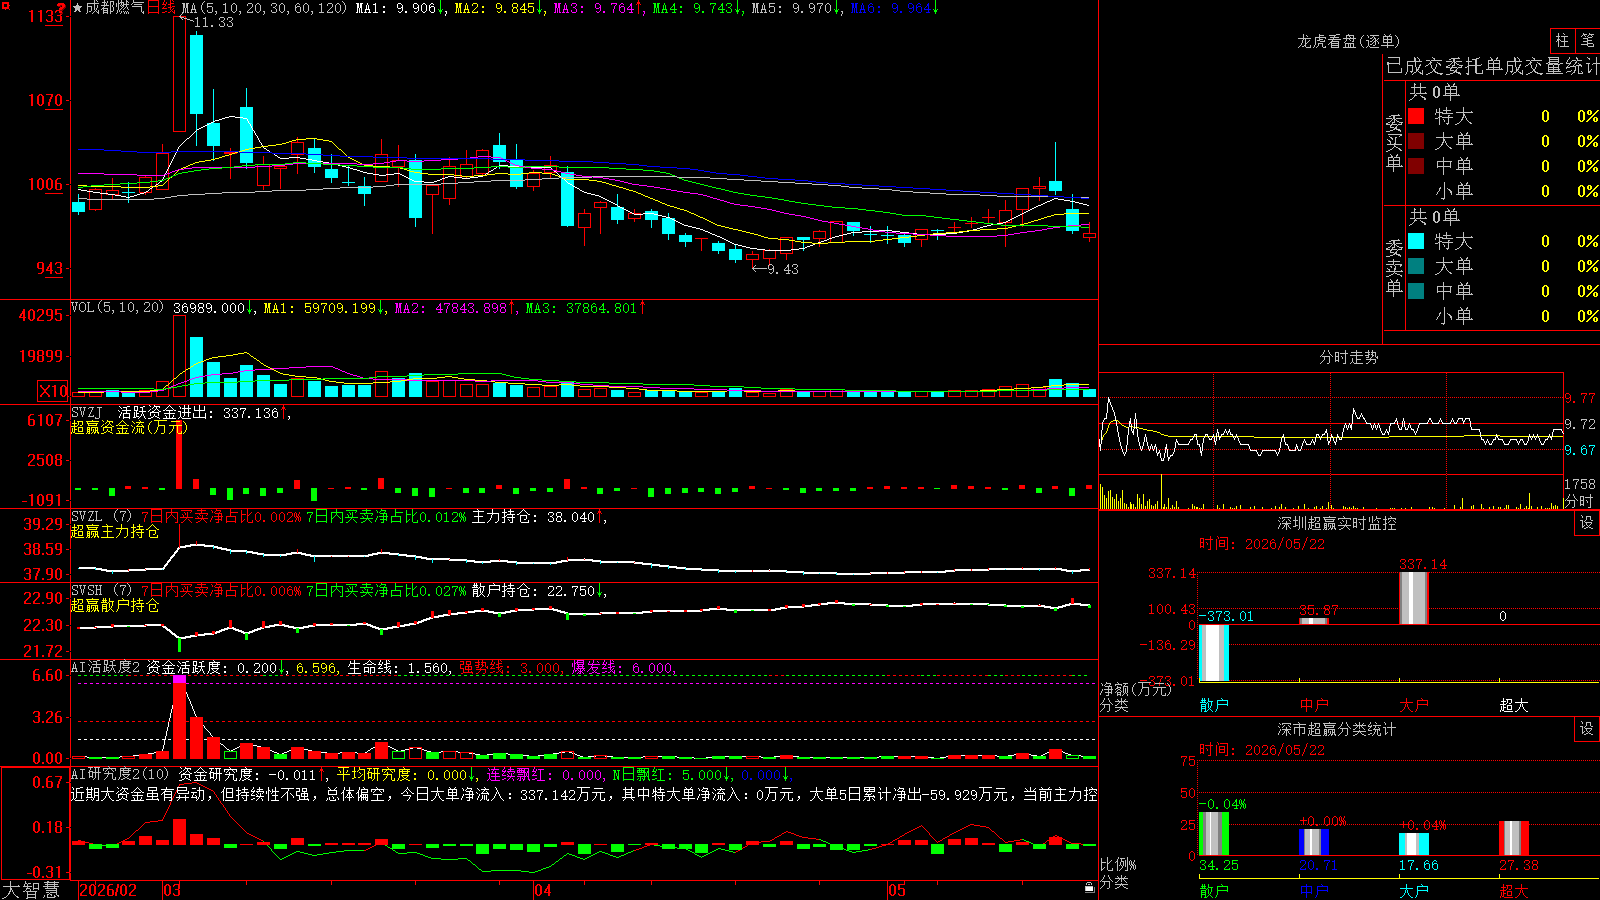The width and height of the screenshot is (1600, 900).
Task: Click the 大户 bar showing 337.14
Action: point(1414,599)
